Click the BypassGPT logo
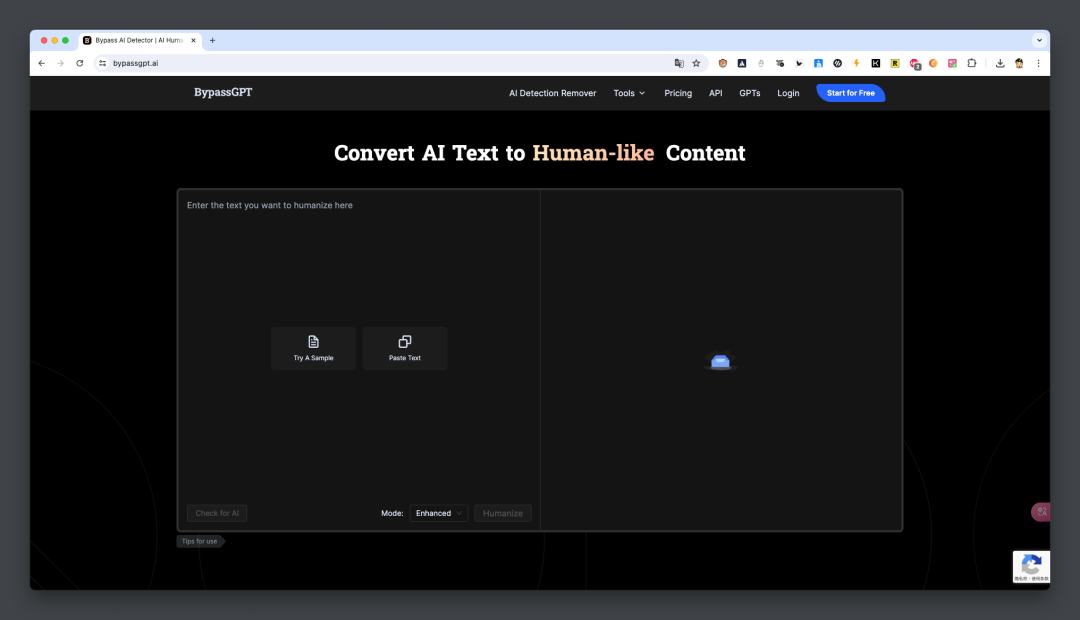The image size is (1080, 620). [223, 92]
